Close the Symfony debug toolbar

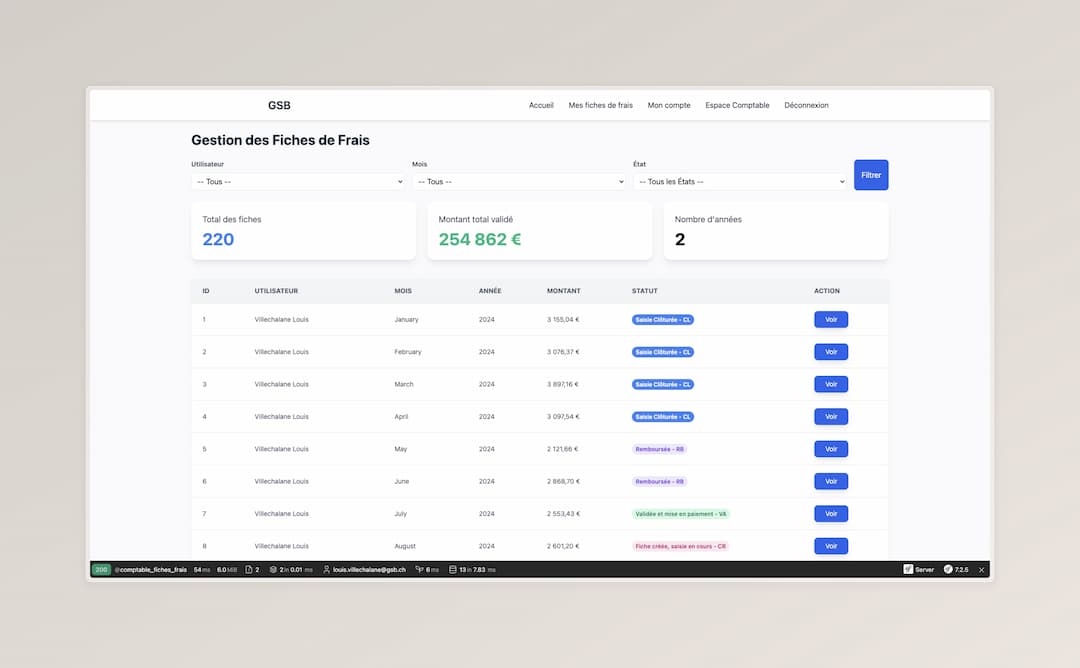(x=981, y=569)
